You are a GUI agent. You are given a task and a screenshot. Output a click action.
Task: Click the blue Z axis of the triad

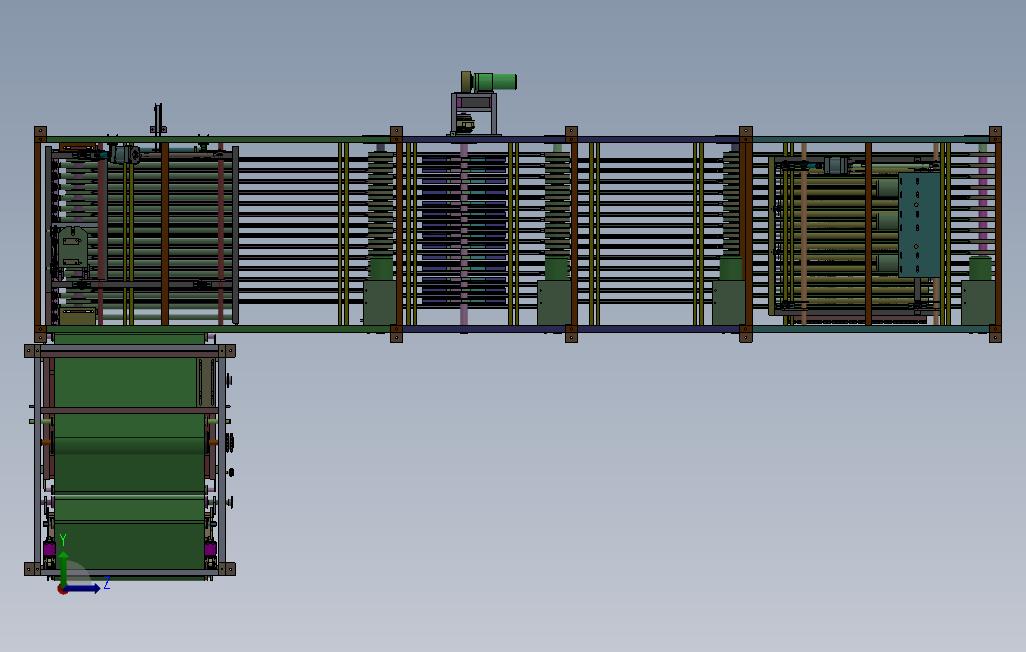point(83,589)
